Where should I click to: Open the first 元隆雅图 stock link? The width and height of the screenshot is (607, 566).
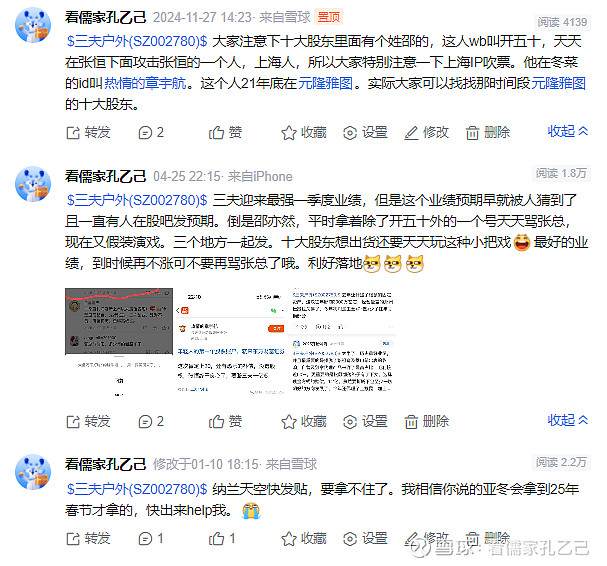[x=325, y=83]
